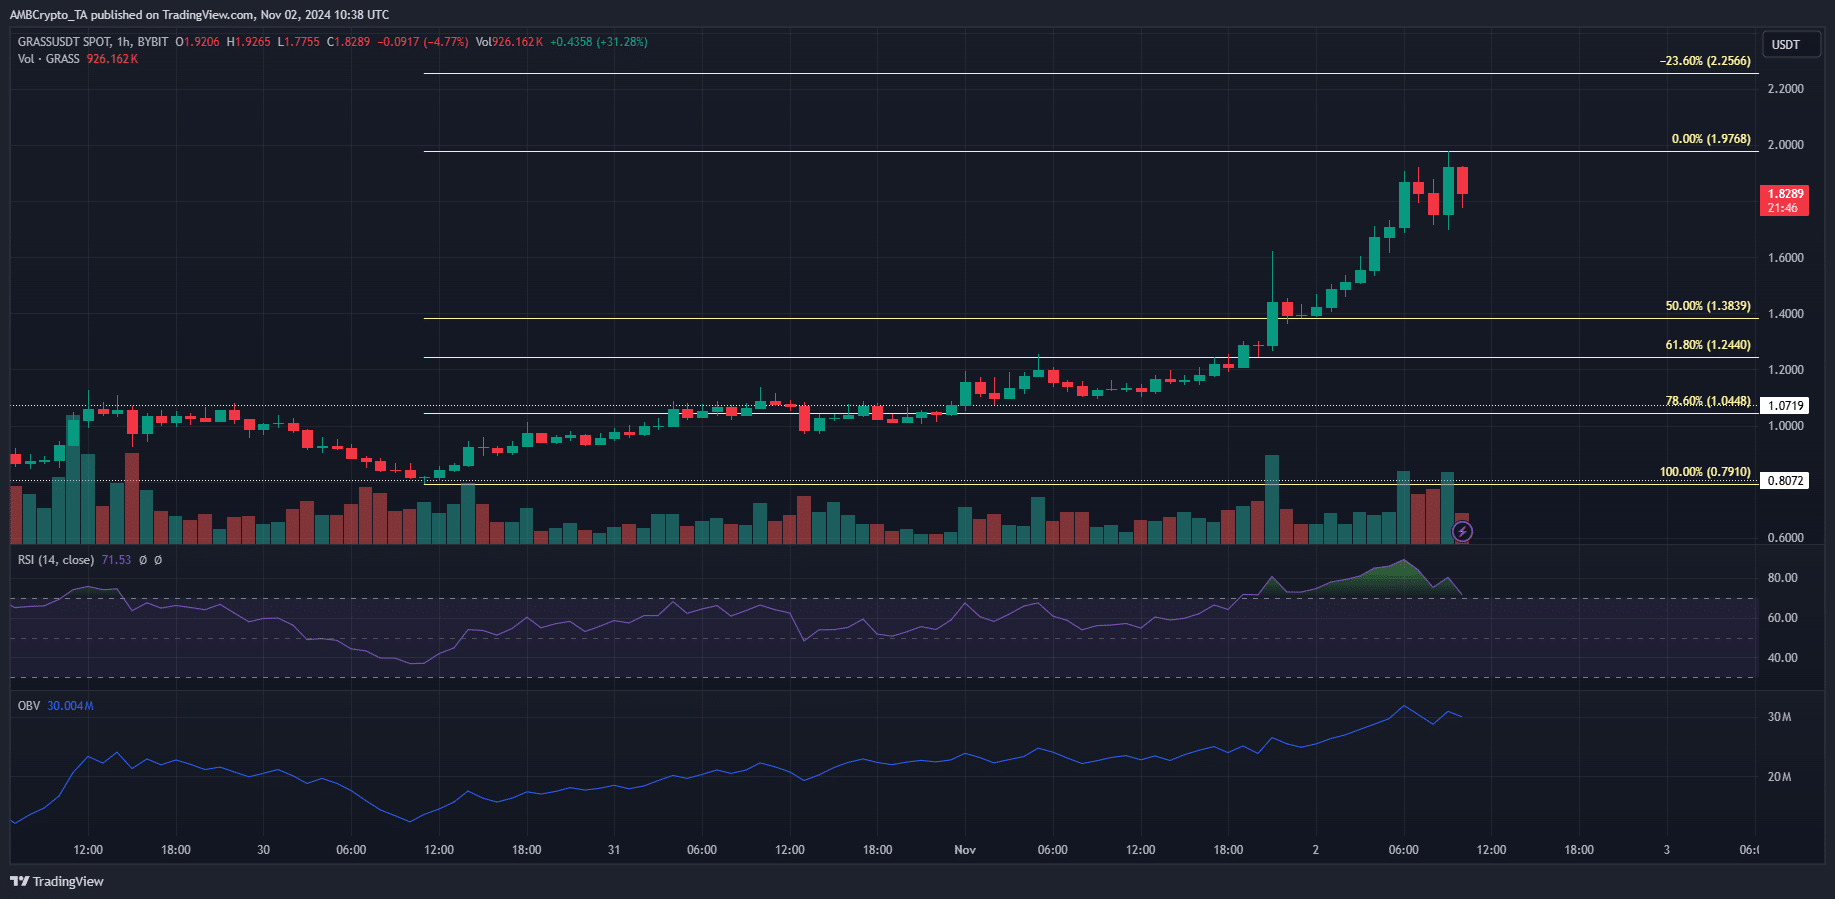The width and height of the screenshot is (1835, 899).
Task: Click the 0.8072 price line label
Action: coord(1785,481)
